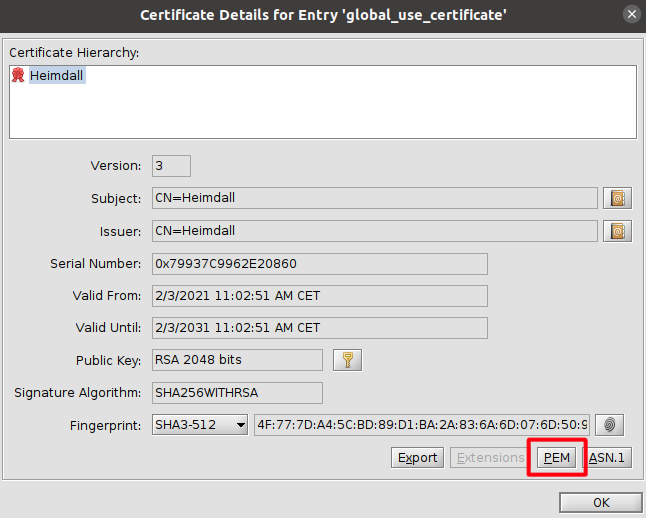Click the Version field showing 3

click(x=170, y=166)
